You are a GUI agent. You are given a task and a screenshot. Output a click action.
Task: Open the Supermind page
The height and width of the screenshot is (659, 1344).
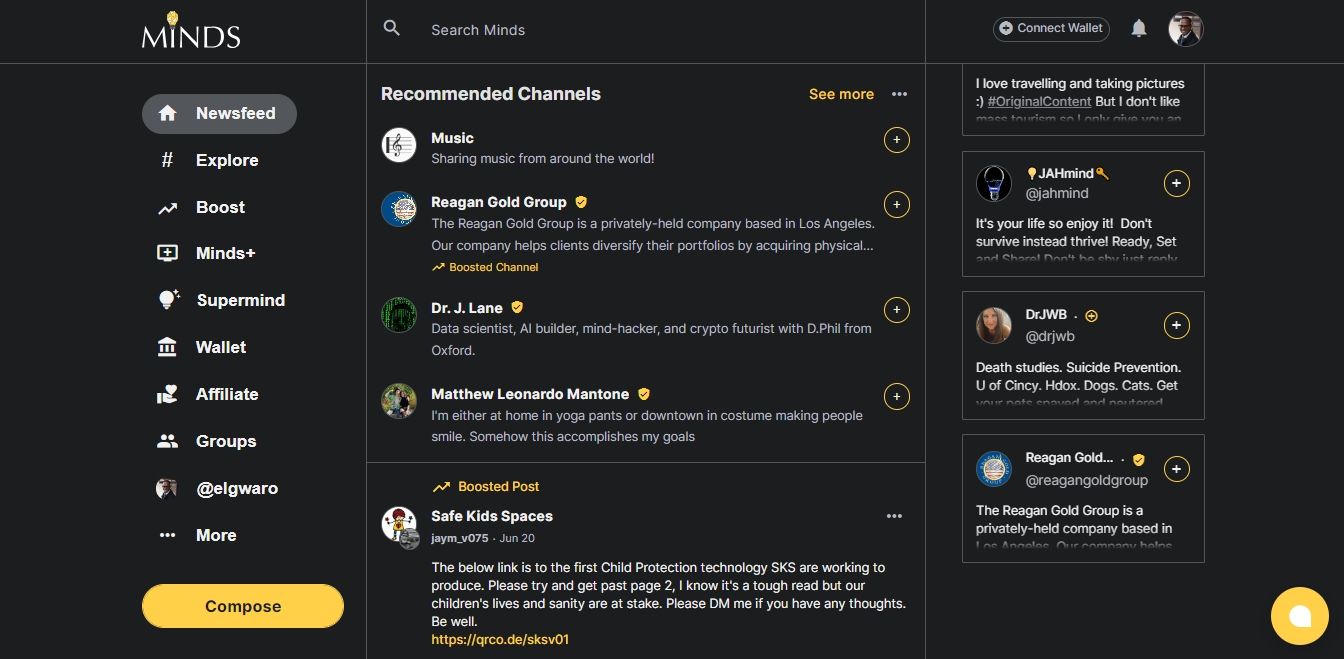(x=240, y=300)
